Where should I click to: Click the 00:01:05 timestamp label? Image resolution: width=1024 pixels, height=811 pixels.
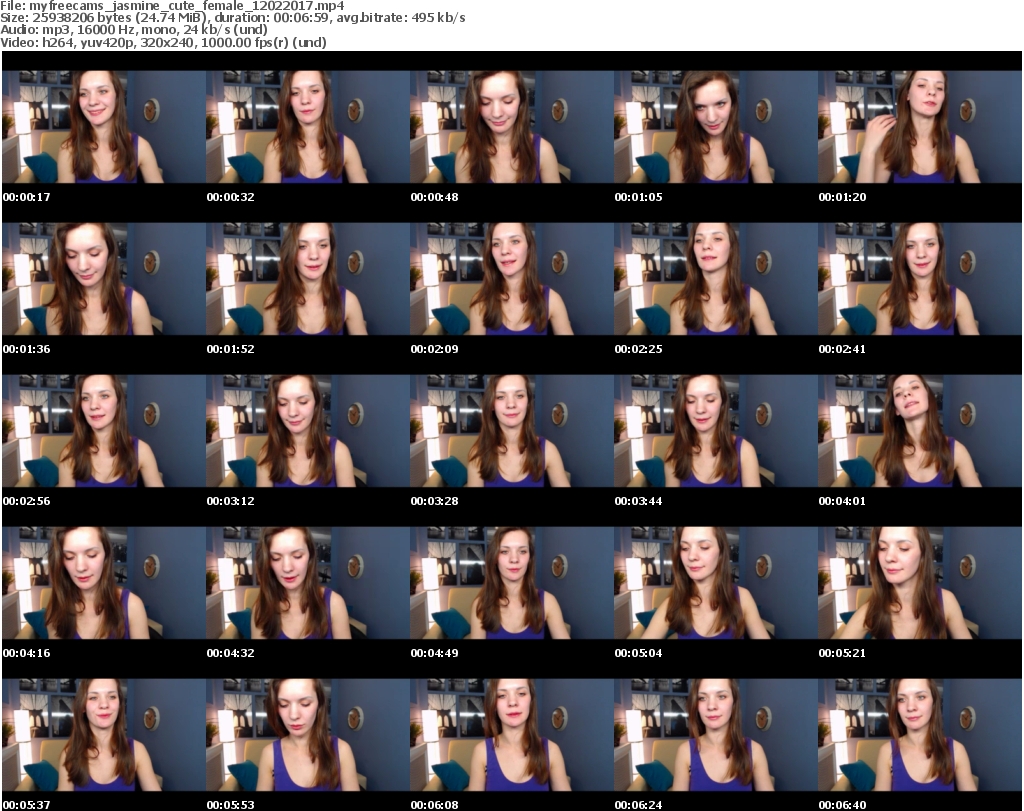click(x=638, y=197)
